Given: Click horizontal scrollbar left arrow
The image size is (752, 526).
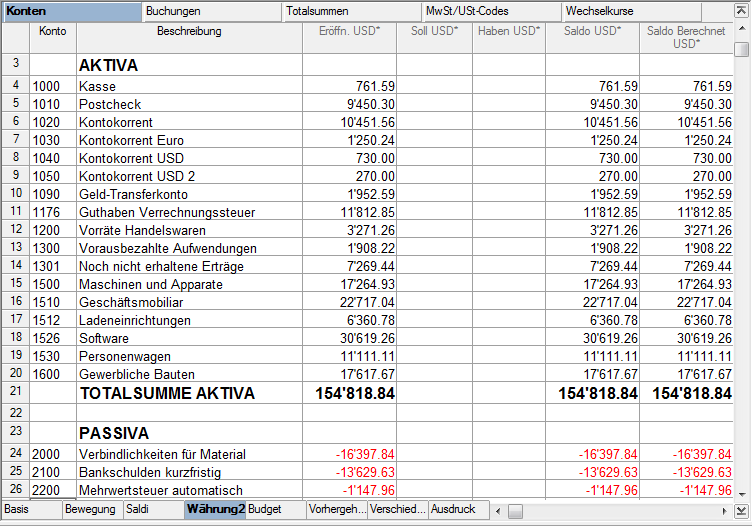Looking at the screenshot, I should coord(498,511).
